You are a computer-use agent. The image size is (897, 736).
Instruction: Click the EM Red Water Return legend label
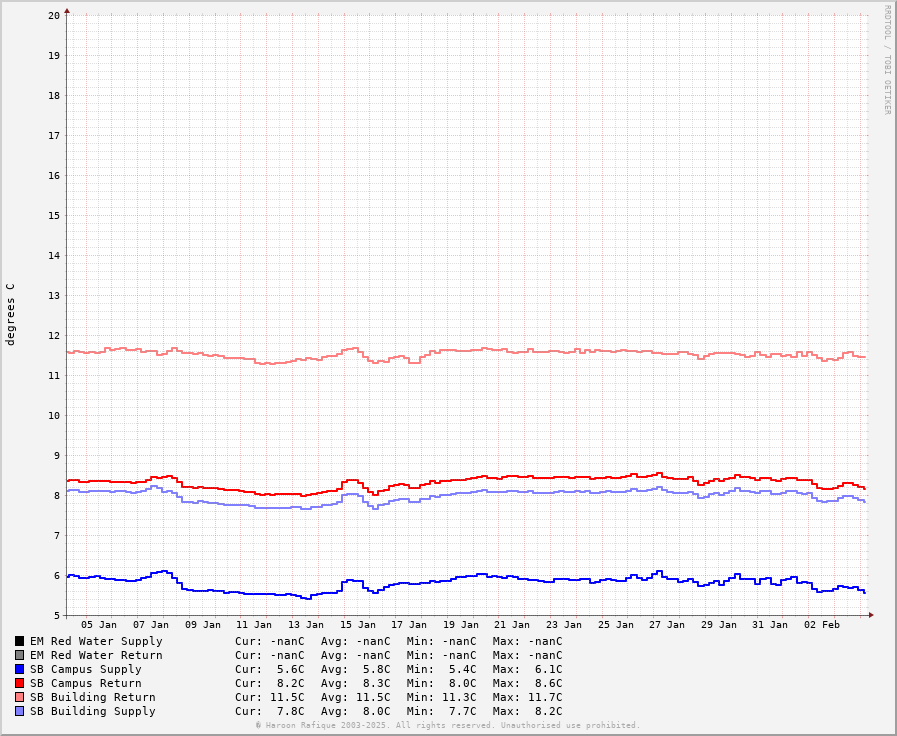[x=95, y=655]
